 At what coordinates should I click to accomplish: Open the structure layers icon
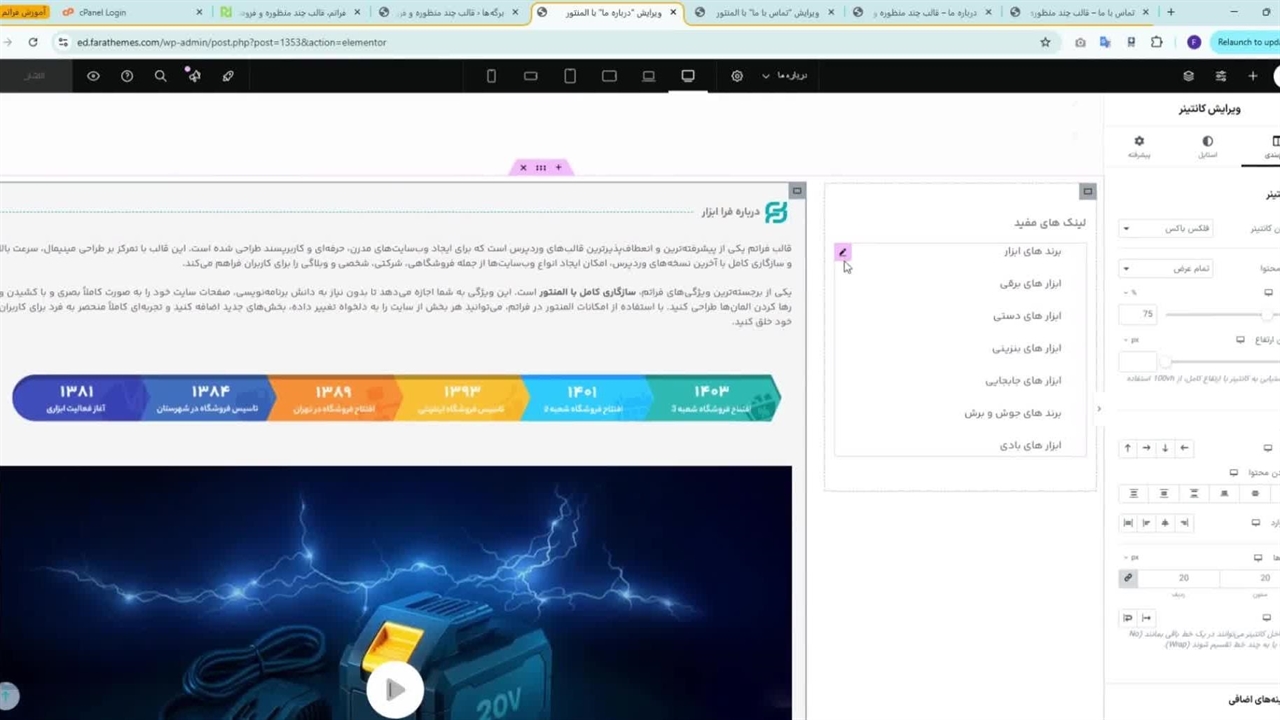(x=1188, y=76)
